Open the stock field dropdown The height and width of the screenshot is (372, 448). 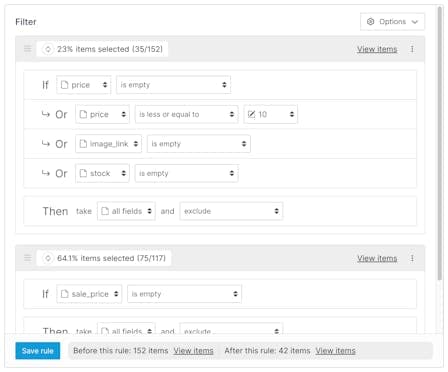[102, 173]
